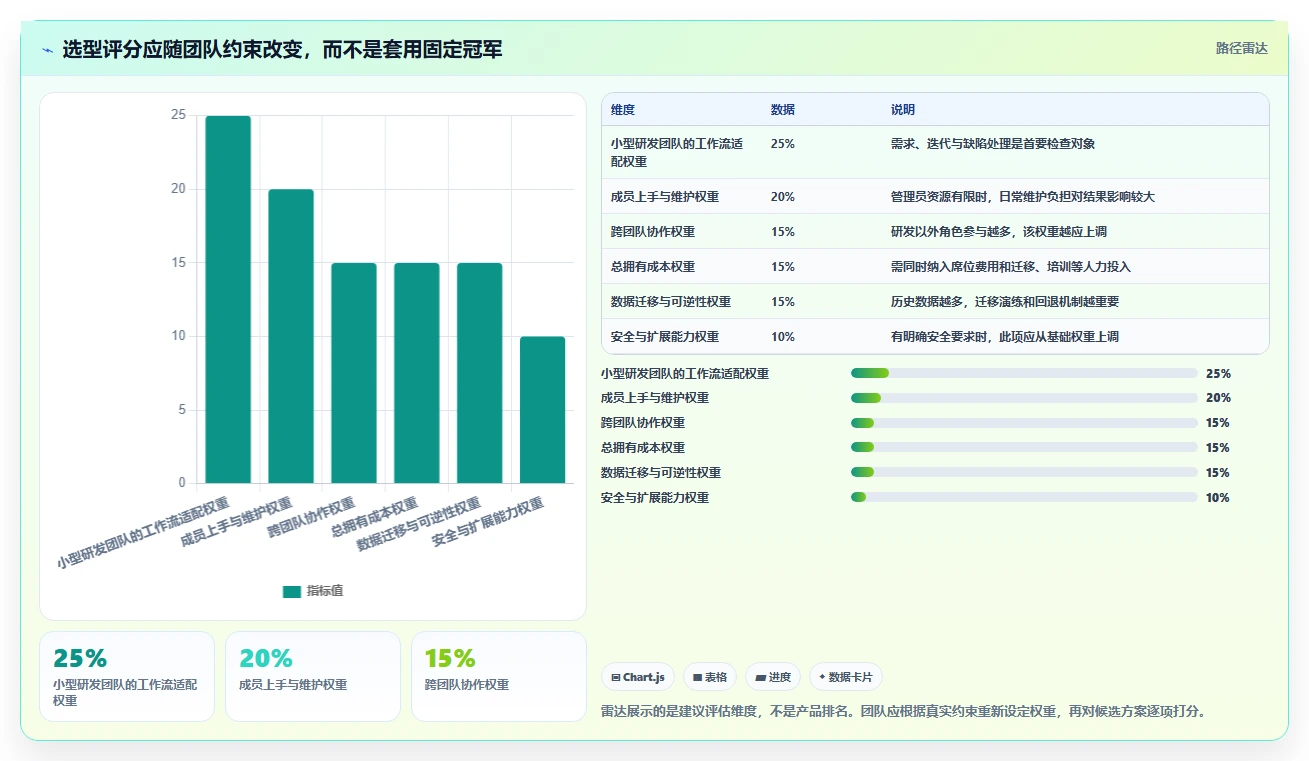Click the 表格 tag chip
Image resolution: width=1309 pixels, height=761 pixels.
pyautogui.click(x=710, y=677)
